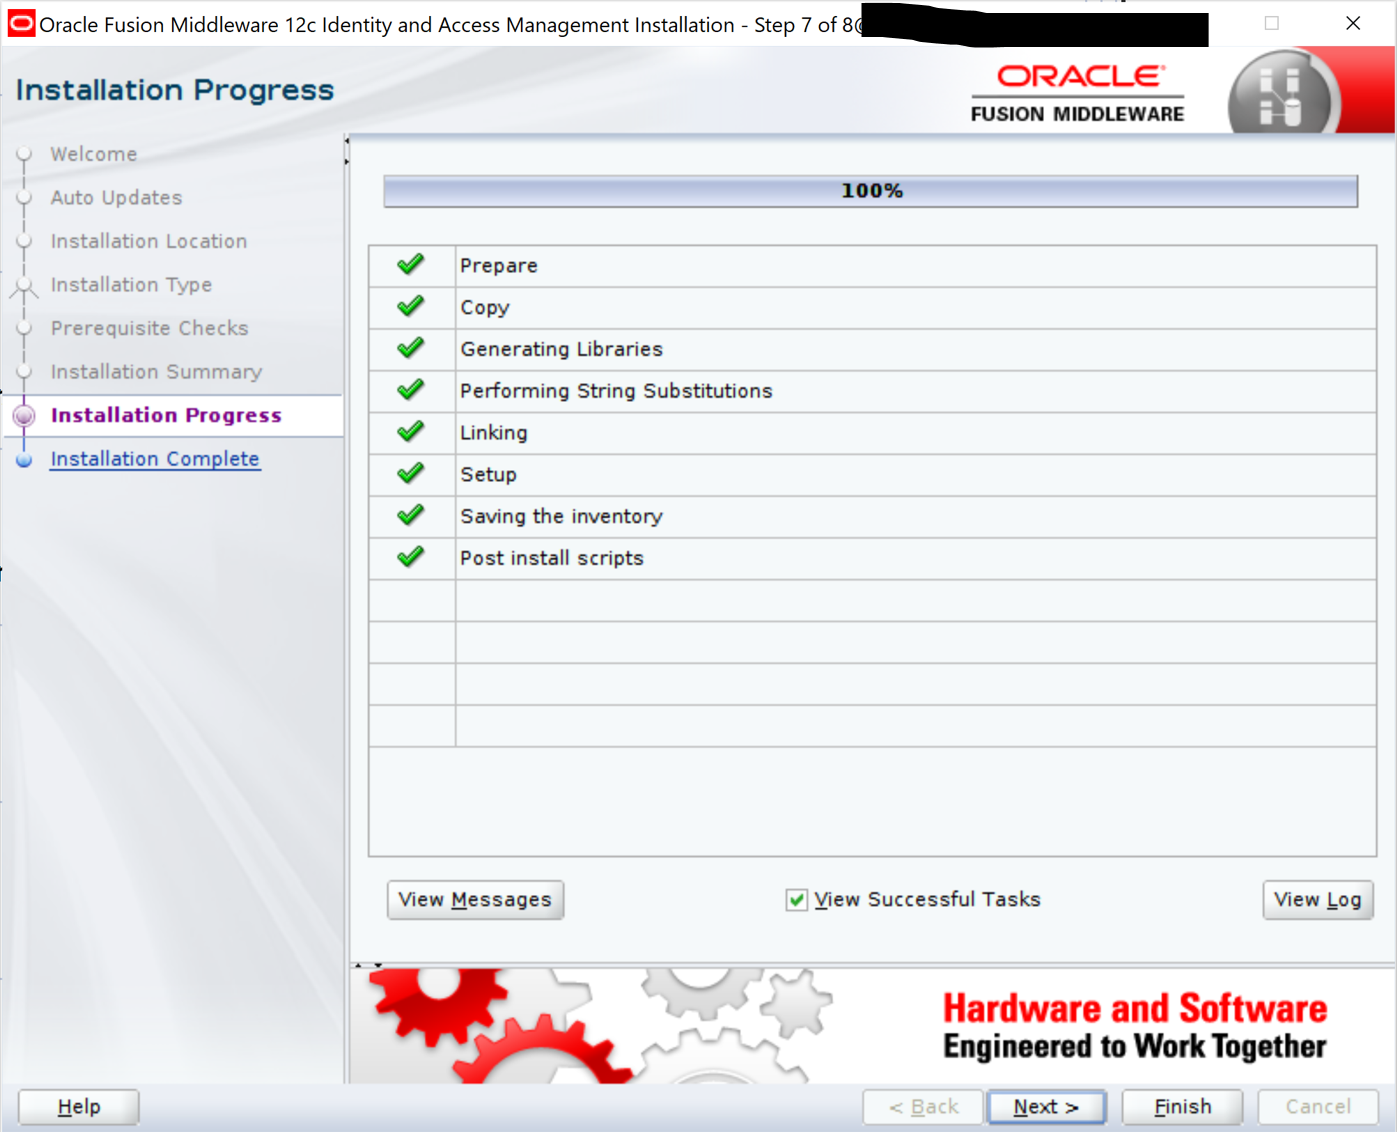The image size is (1397, 1132).
Task: Click checkmark next to Linking task
Action: coord(410,432)
